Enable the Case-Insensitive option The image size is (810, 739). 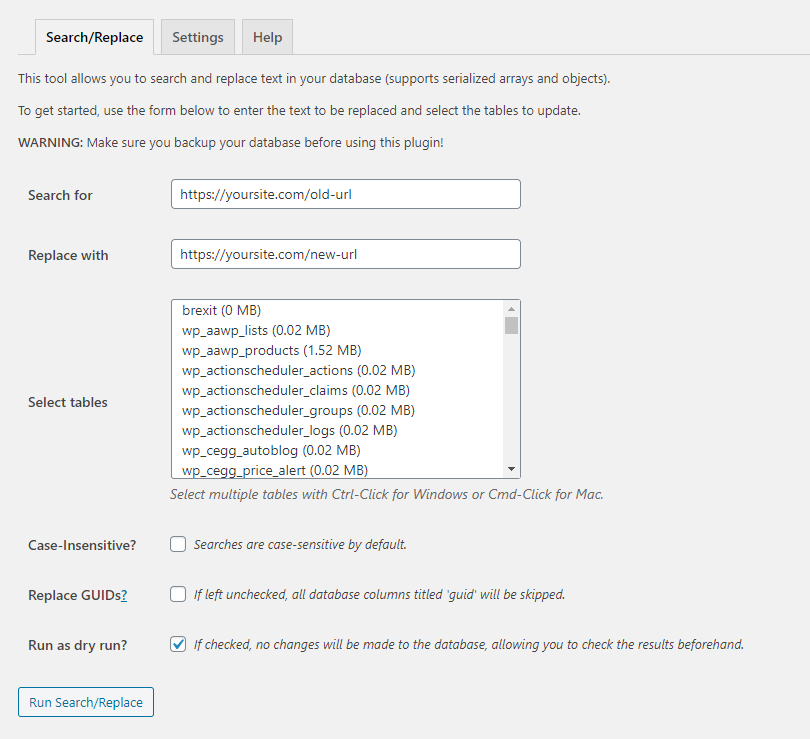(177, 544)
